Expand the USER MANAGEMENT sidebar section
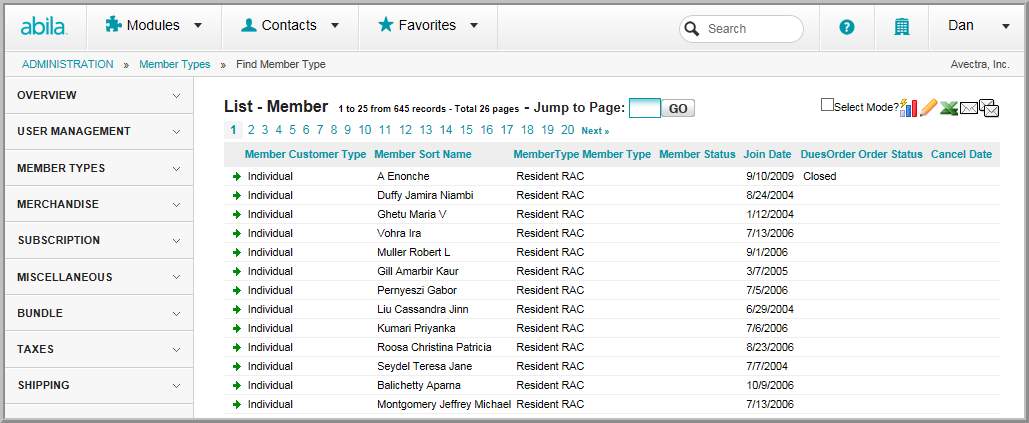The height and width of the screenshot is (423, 1029). [x=98, y=131]
